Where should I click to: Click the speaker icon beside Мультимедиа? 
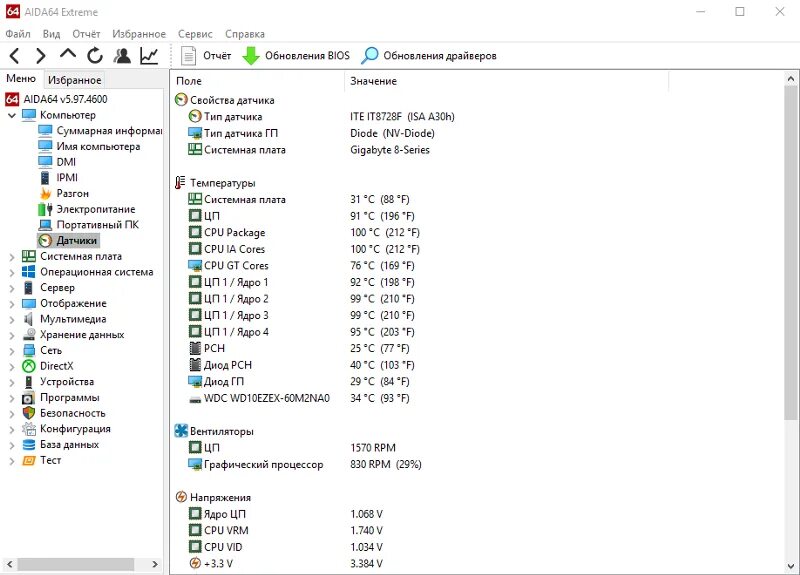pyautogui.click(x=29, y=319)
